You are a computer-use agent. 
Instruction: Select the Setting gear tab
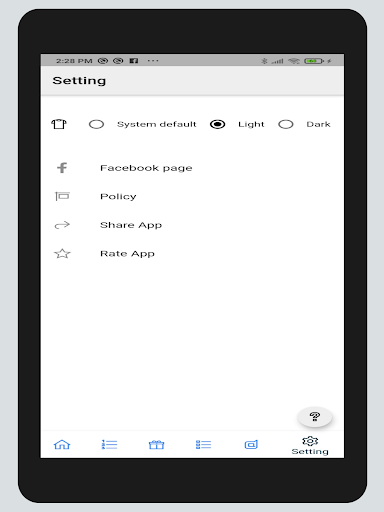pos(310,446)
